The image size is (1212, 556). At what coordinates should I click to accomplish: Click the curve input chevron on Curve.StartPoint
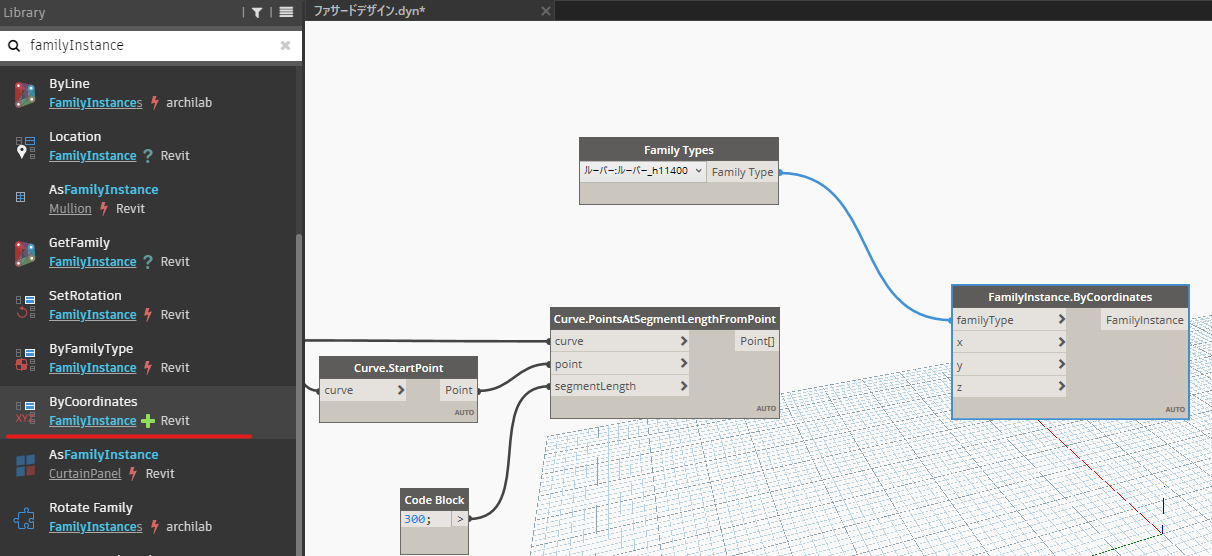(x=400, y=390)
